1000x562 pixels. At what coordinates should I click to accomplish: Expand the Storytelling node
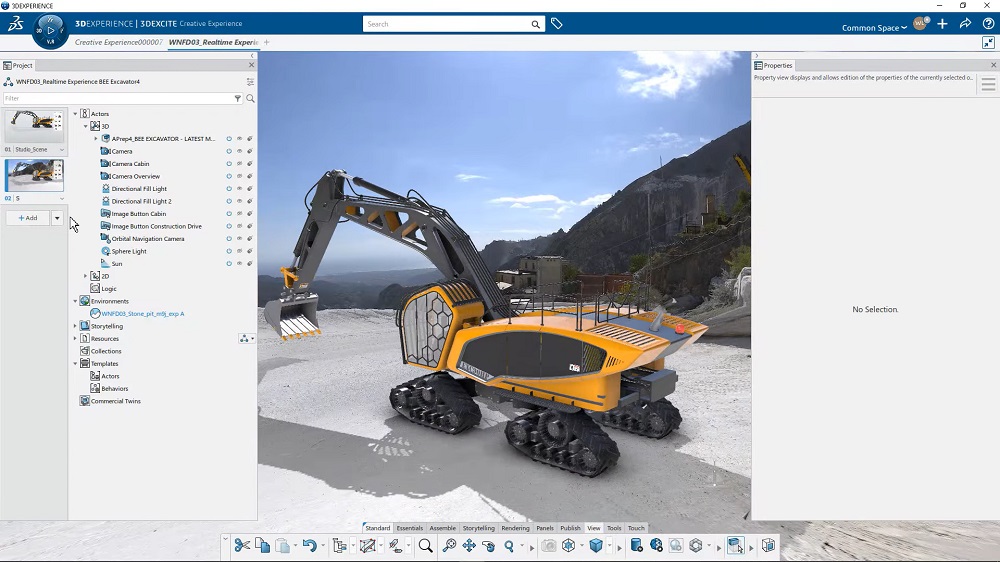(75, 326)
